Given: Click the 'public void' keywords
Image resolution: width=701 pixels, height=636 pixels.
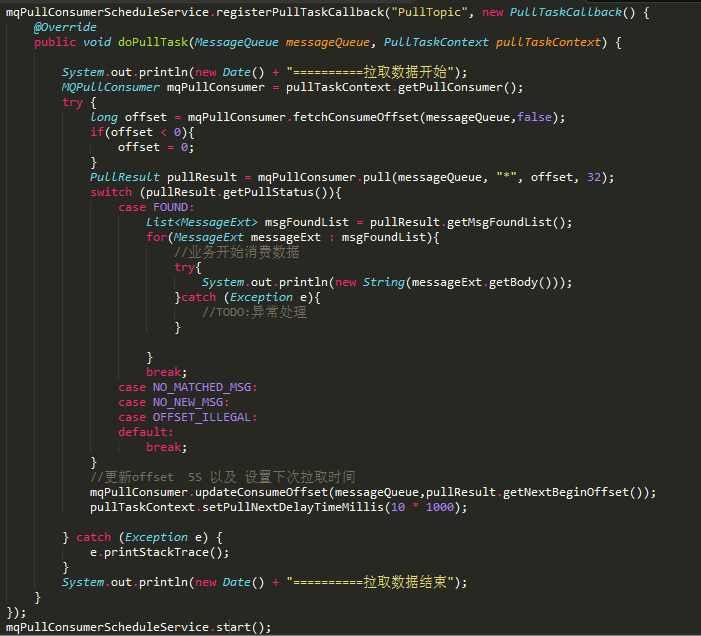Looking at the screenshot, I should point(72,42).
